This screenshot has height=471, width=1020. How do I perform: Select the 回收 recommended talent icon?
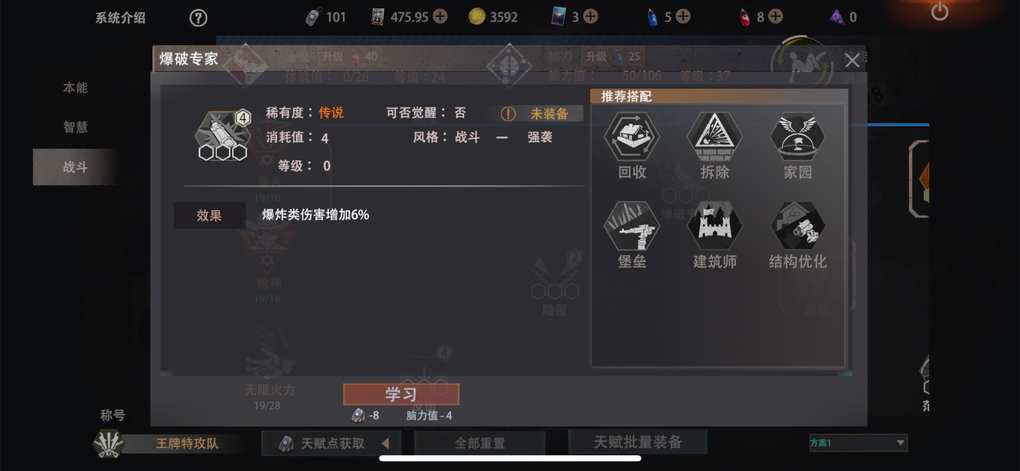[x=631, y=137]
